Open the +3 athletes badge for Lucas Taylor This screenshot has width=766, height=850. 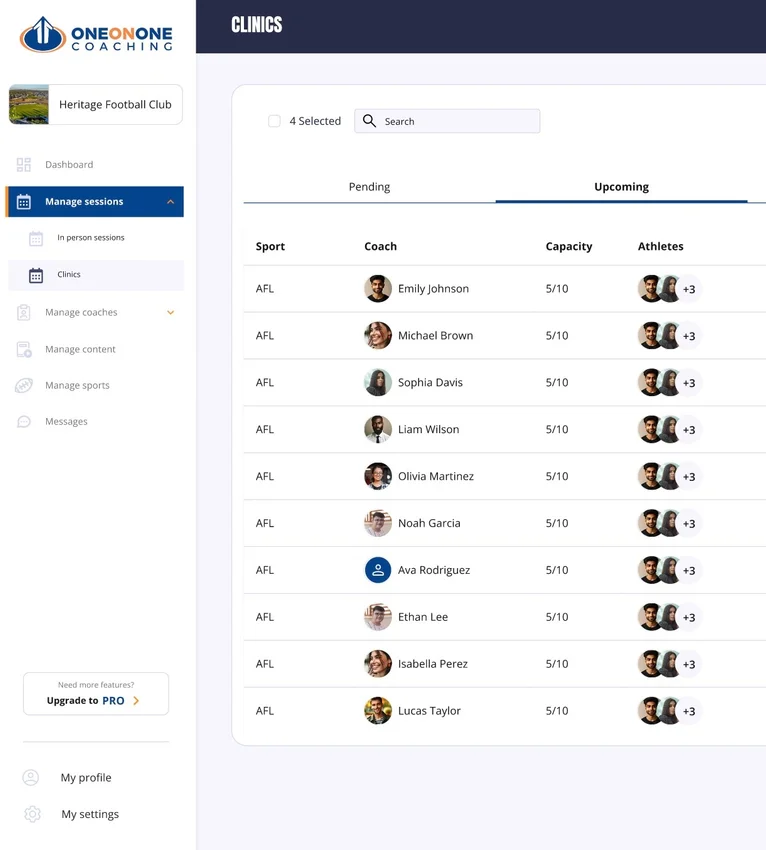click(x=689, y=711)
